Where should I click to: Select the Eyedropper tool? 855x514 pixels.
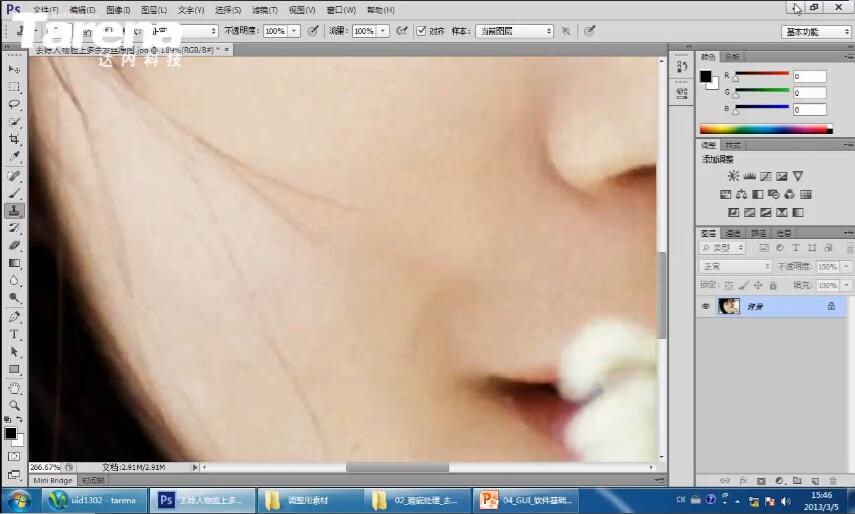coord(14,158)
